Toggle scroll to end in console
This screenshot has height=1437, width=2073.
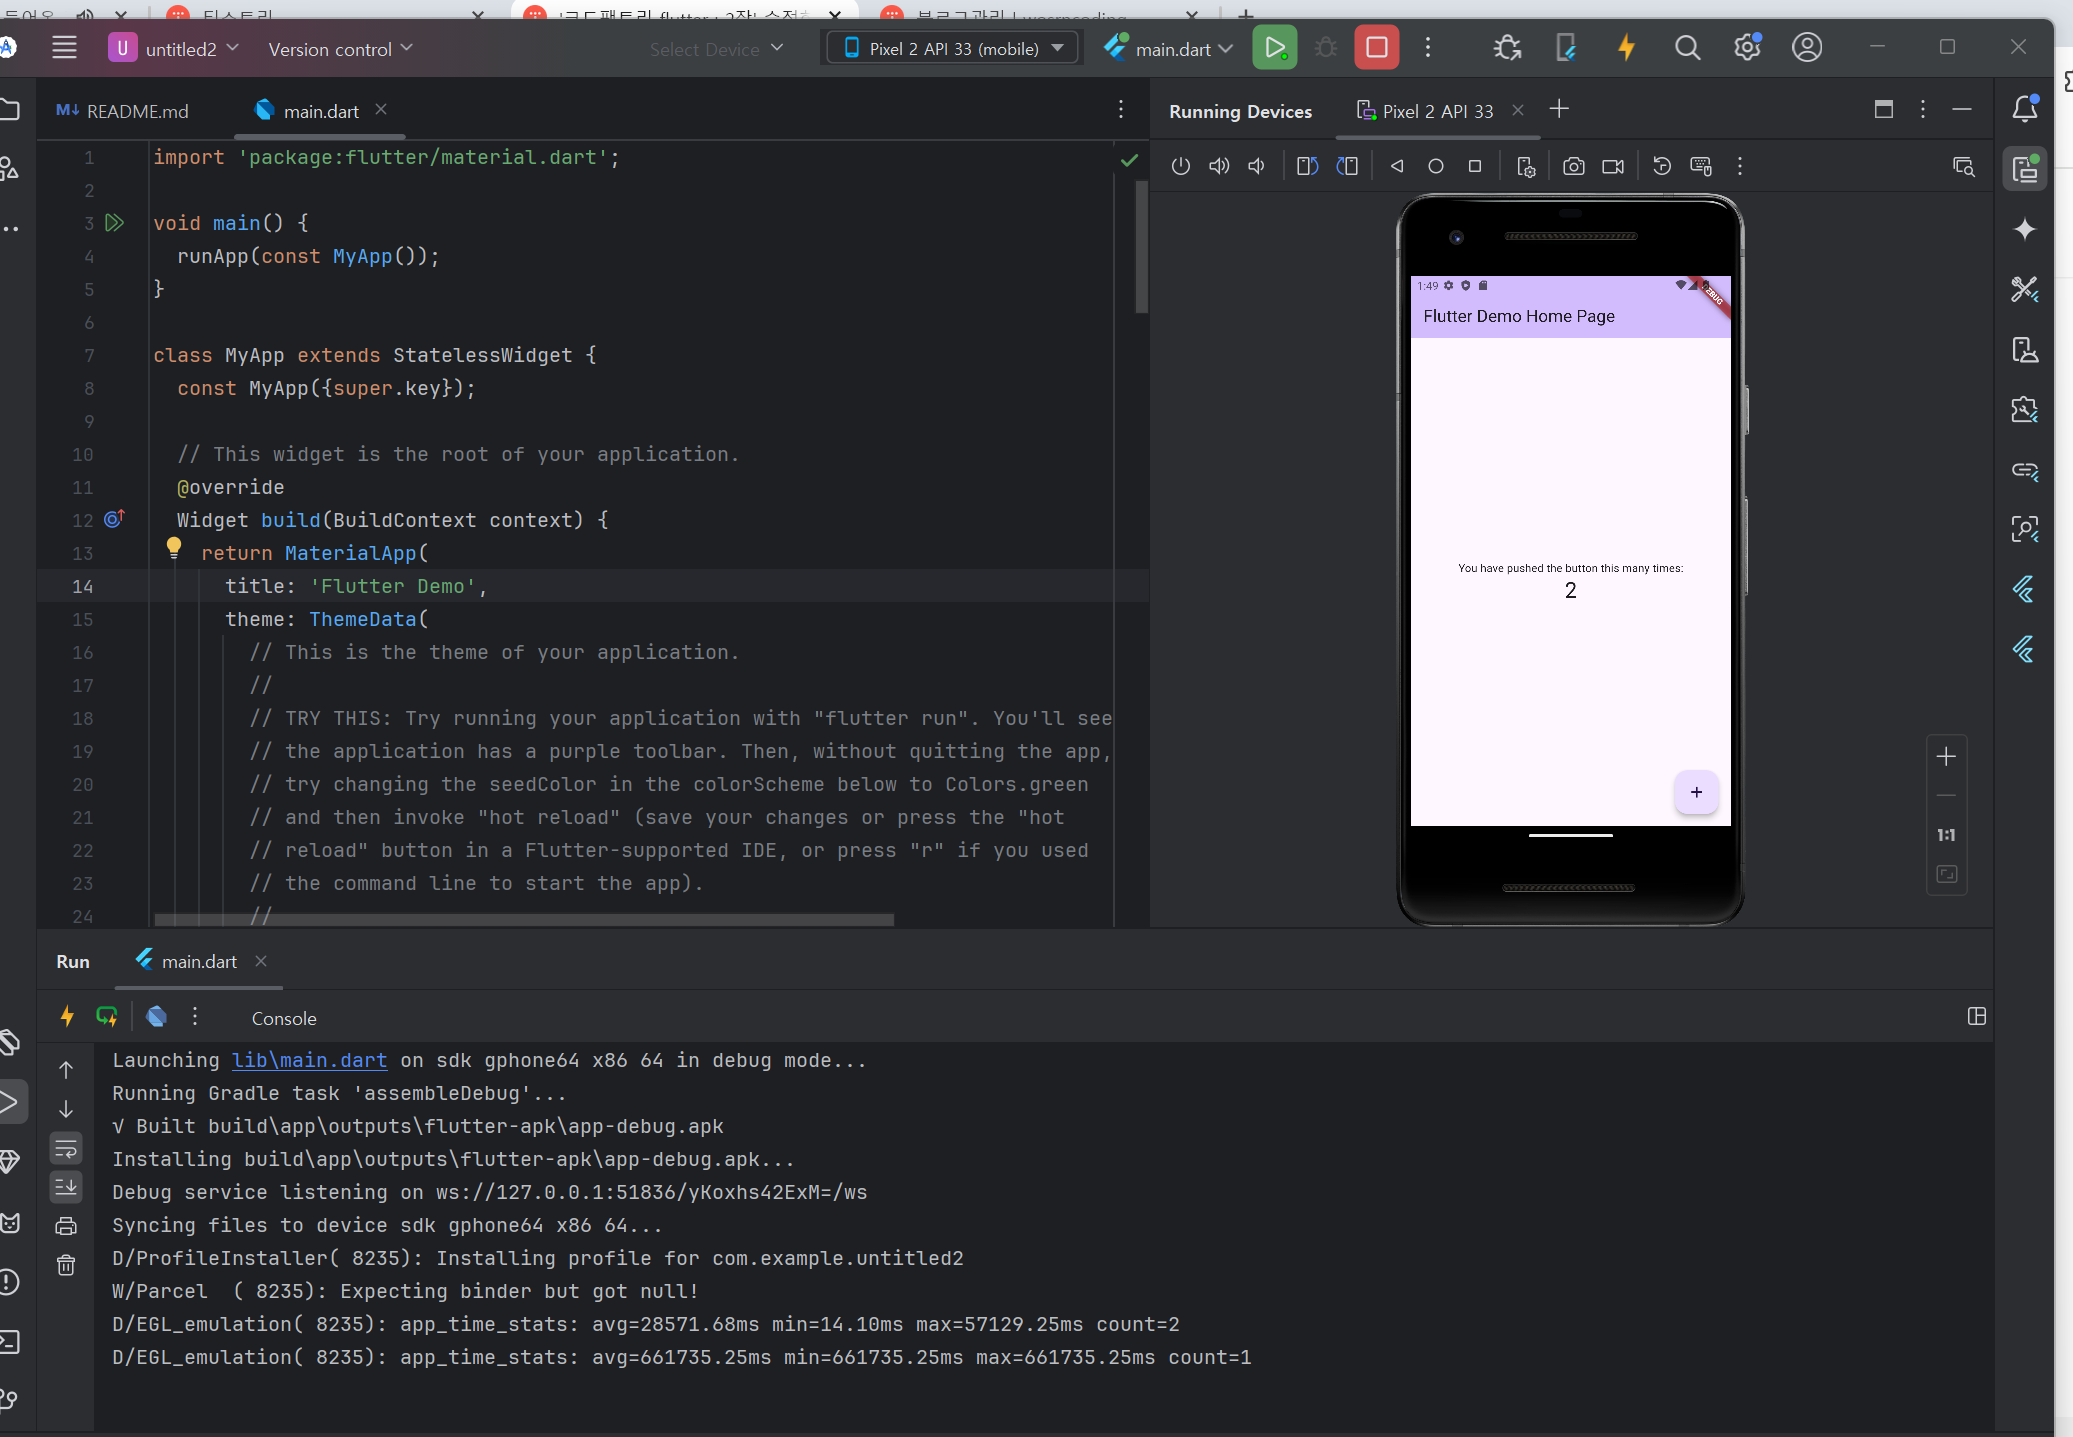pos(66,1187)
